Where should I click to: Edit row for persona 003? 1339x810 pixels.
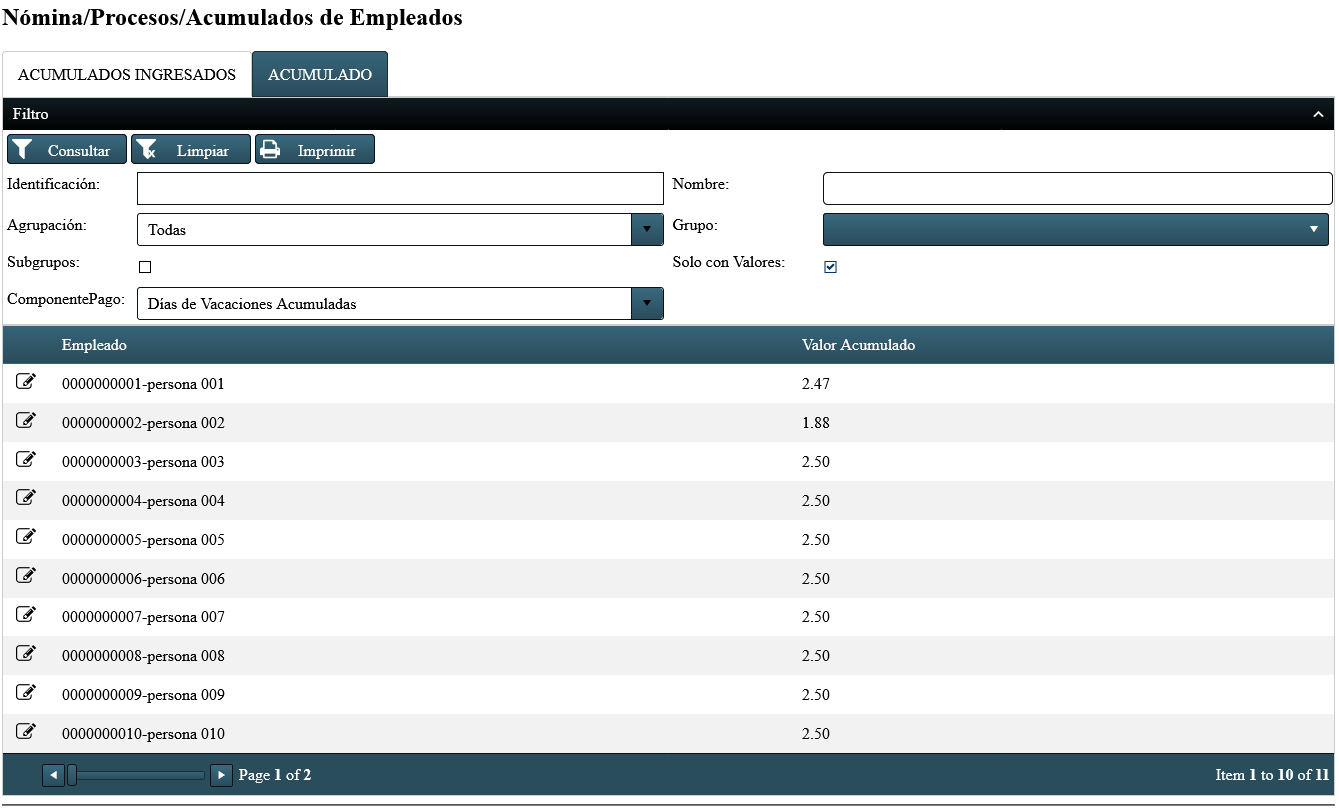[x=26, y=460]
